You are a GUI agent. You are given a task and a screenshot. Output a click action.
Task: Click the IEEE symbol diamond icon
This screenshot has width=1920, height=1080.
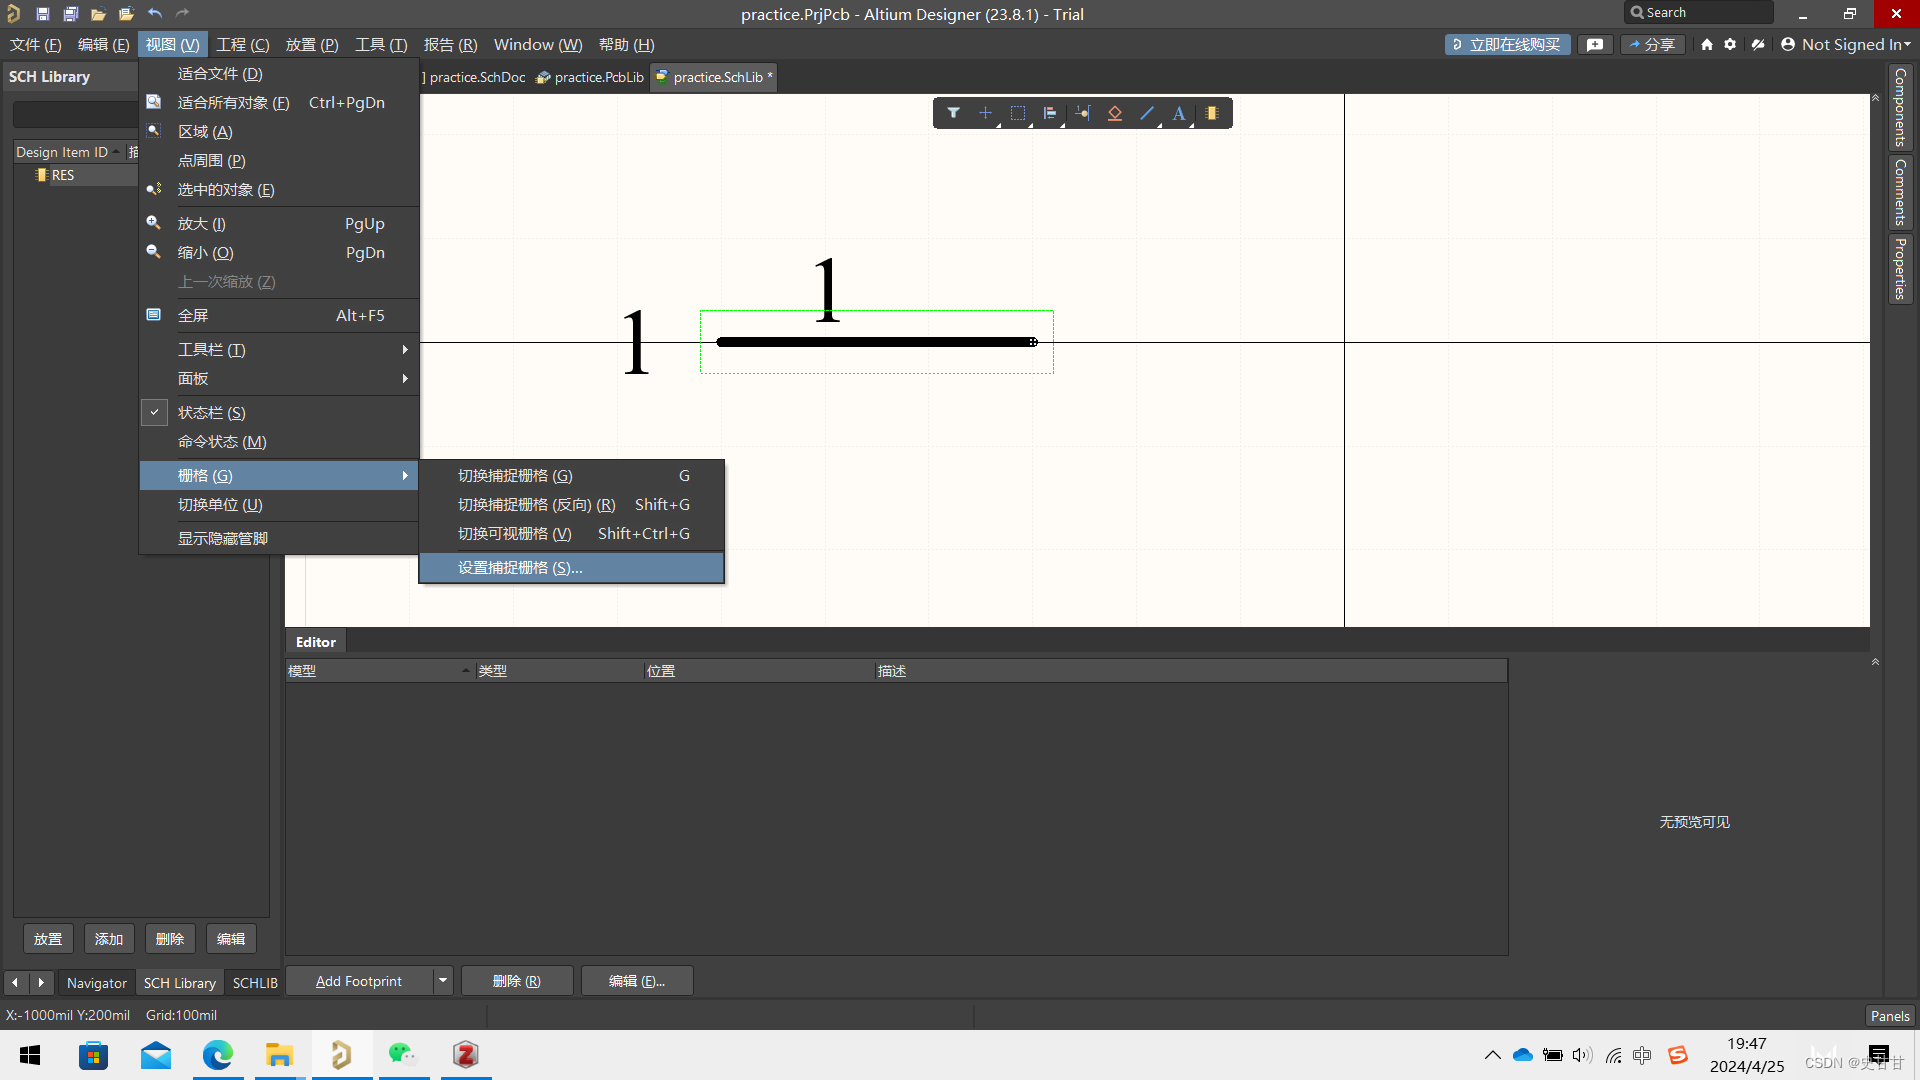[1115, 113]
